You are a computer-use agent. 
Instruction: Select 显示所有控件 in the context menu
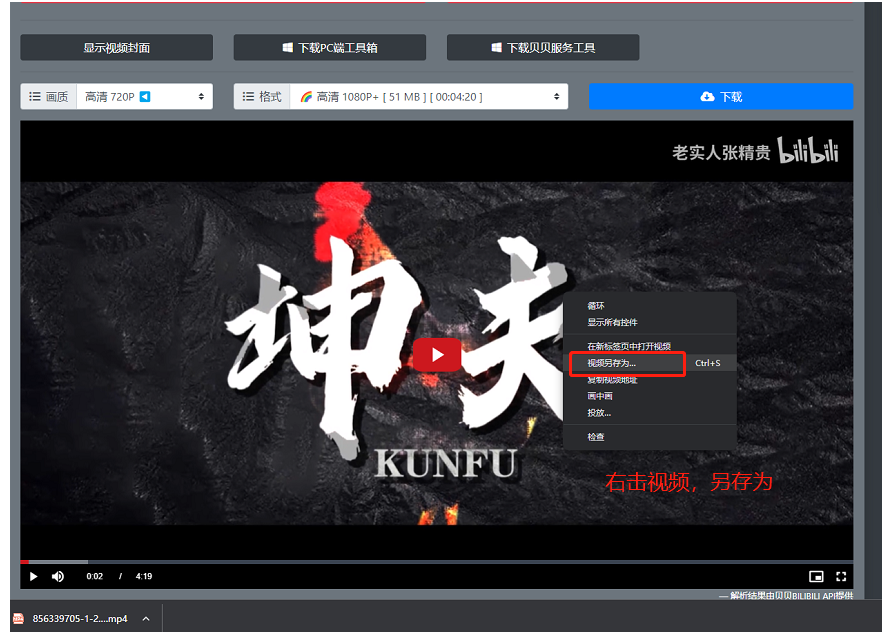(x=612, y=322)
